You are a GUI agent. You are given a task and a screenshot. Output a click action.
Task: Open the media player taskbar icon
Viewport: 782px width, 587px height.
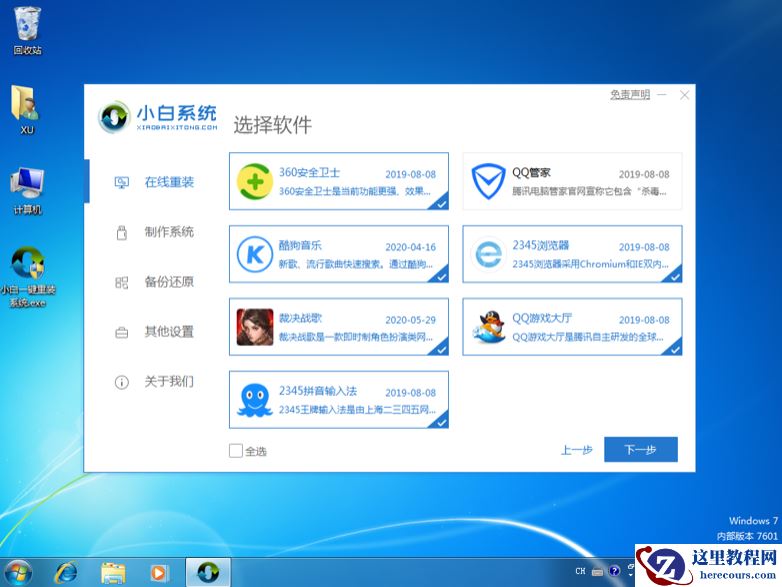[x=160, y=573]
